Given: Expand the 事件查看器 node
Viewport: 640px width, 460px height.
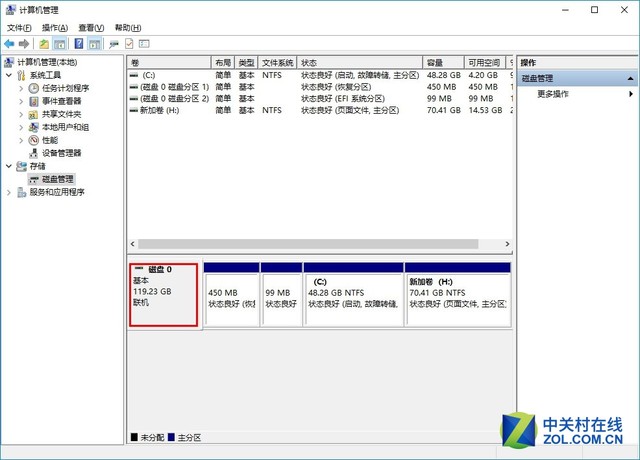Looking at the screenshot, I should (x=21, y=101).
